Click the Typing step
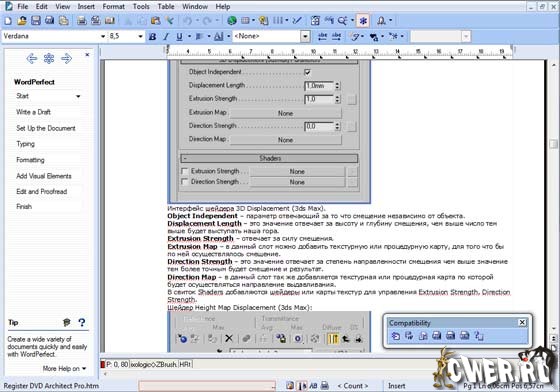 pos(25,144)
